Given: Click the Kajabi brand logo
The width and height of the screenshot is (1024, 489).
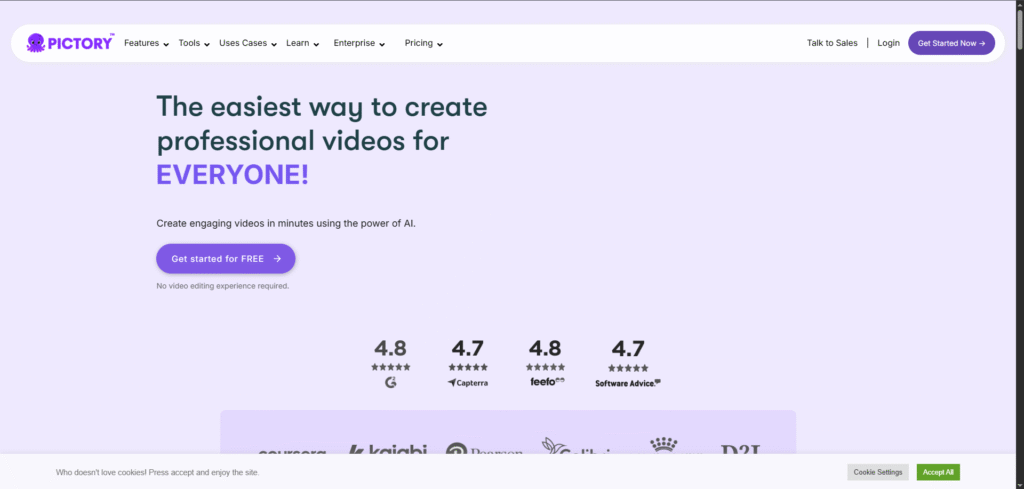Looking at the screenshot, I should point(387,452).
